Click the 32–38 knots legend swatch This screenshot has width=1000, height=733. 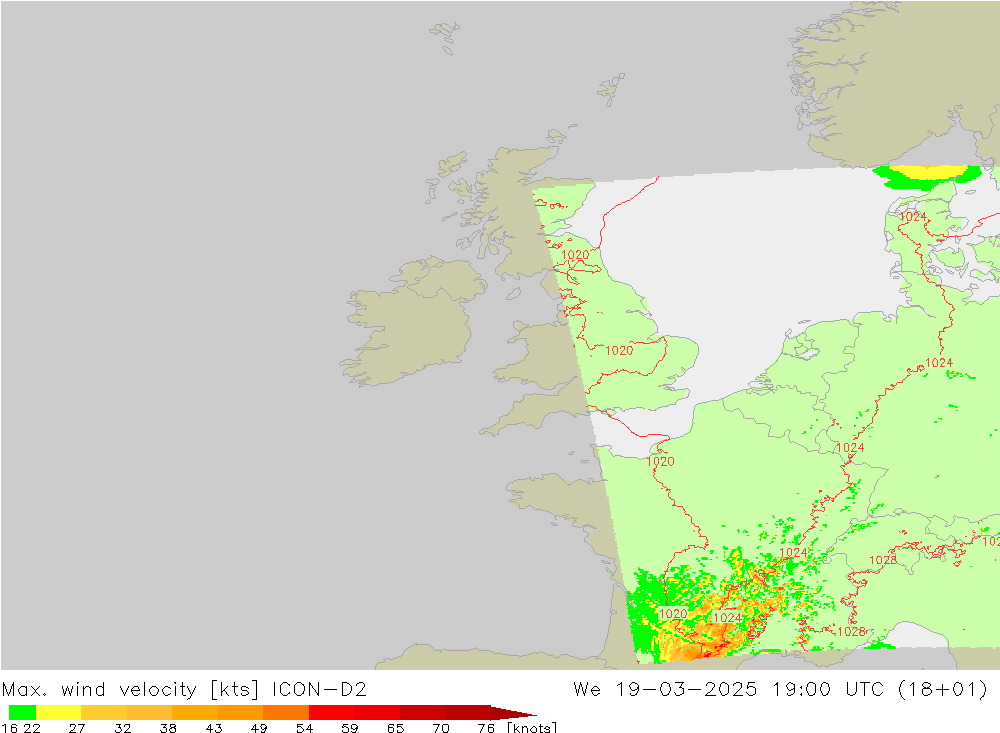tap(149, 713)
